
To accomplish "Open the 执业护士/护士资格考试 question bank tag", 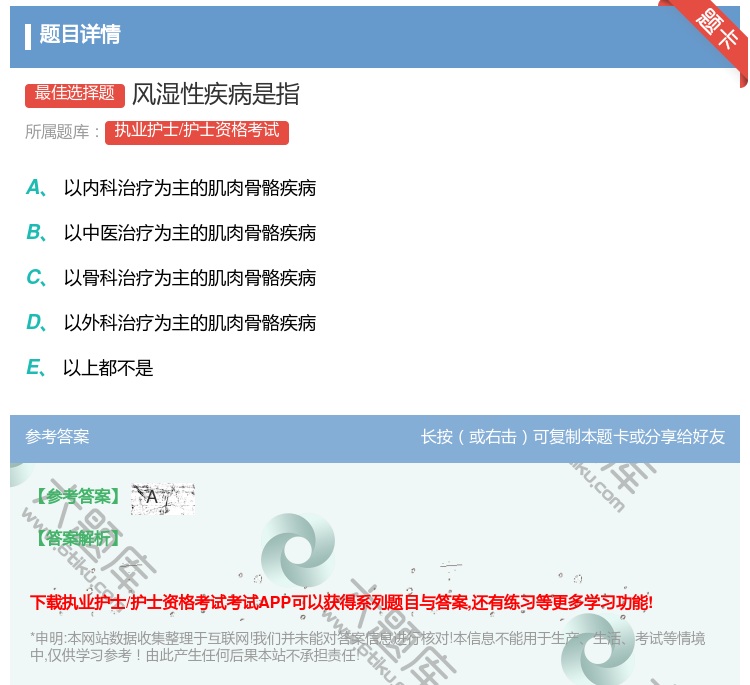I will [197, 132].
